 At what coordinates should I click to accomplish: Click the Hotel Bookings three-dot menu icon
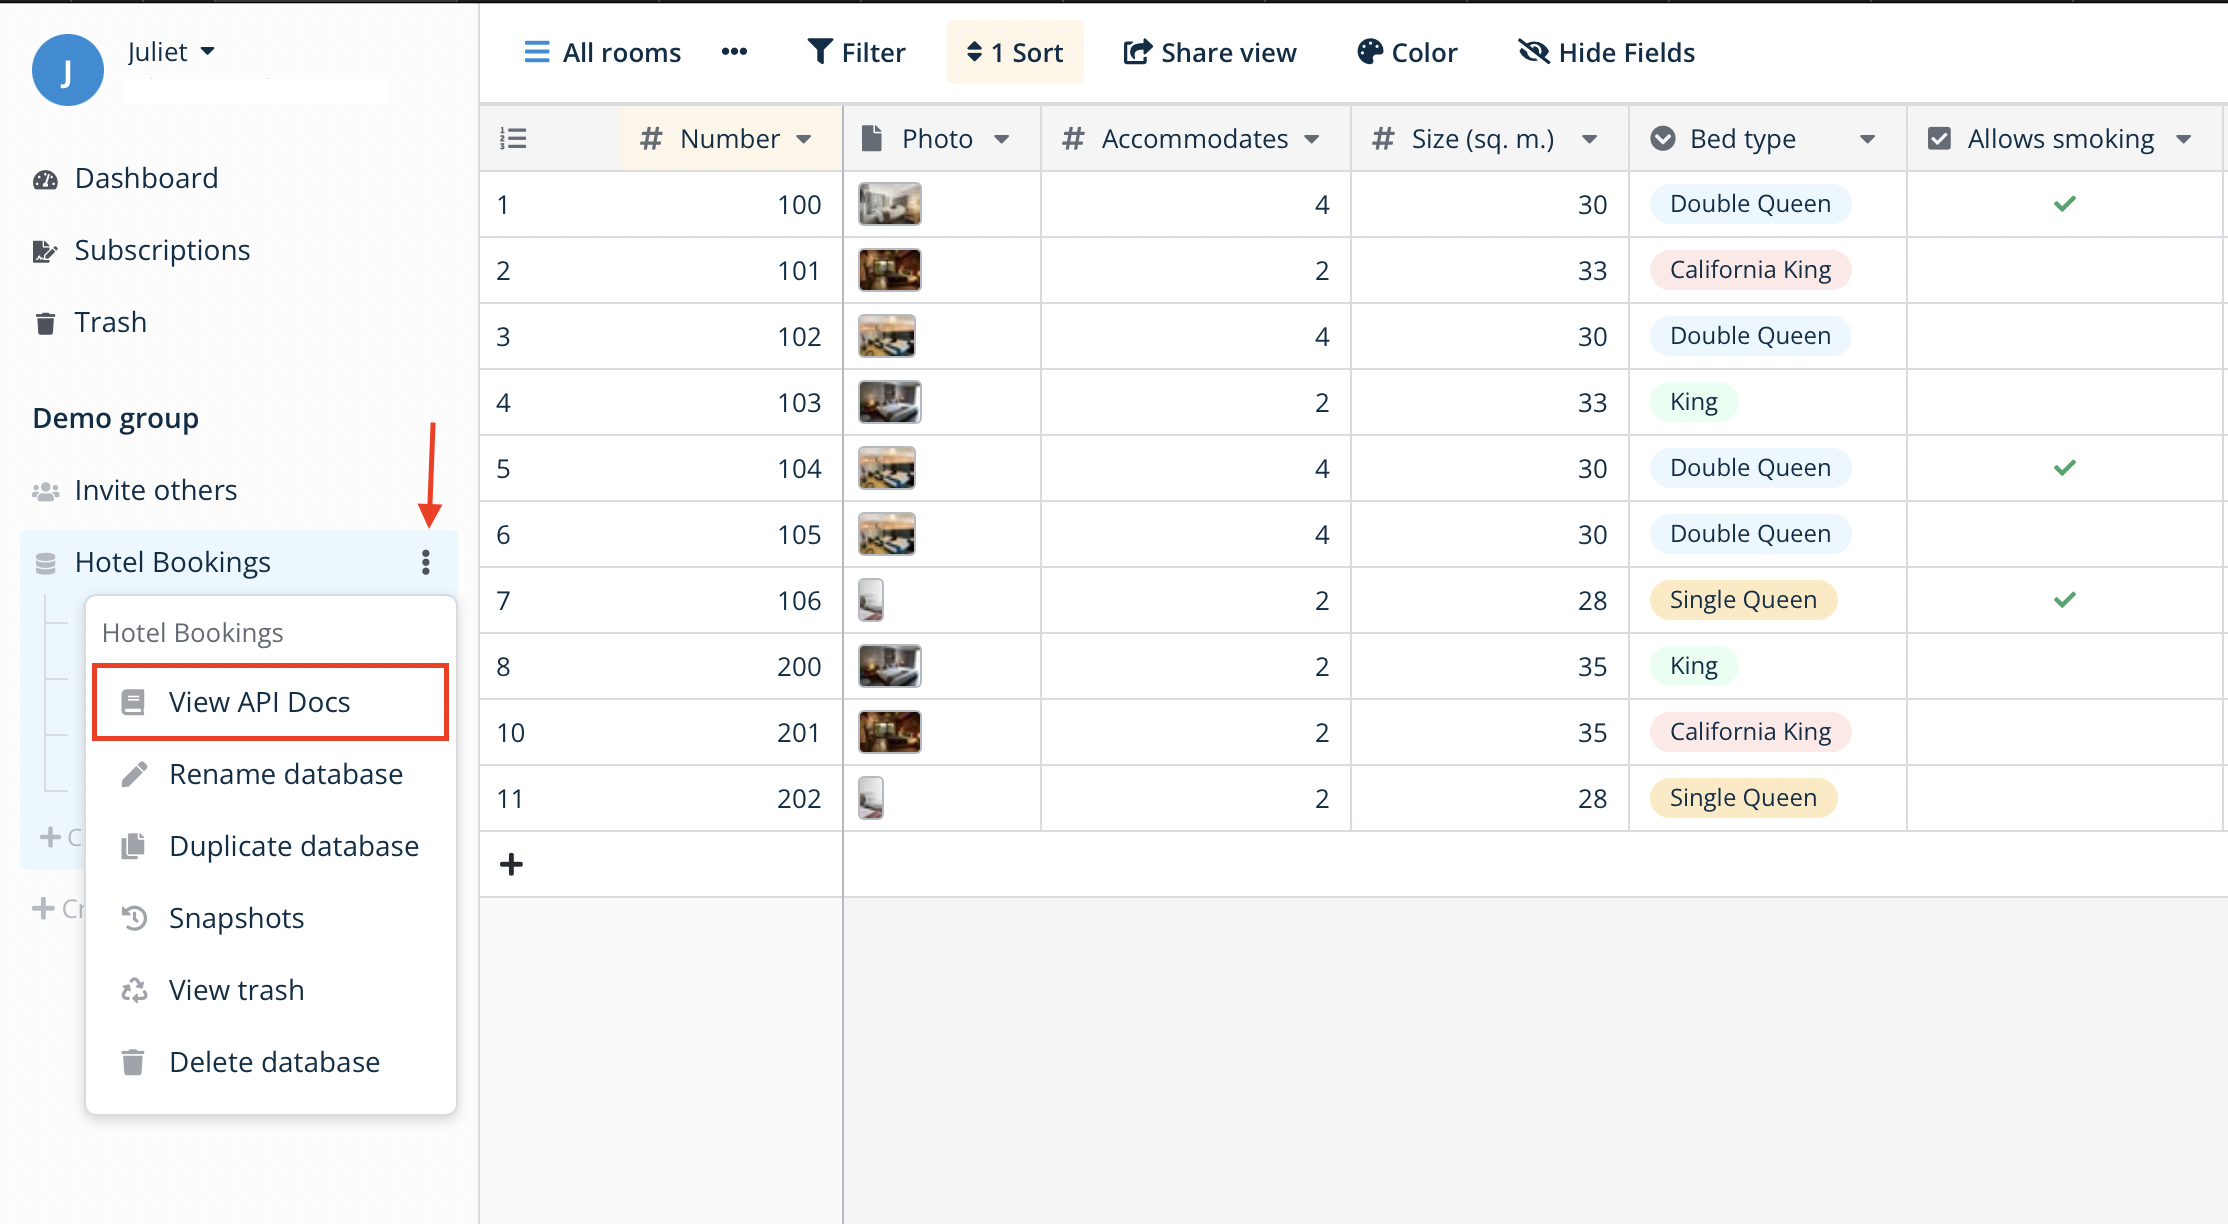click(426, 562)
